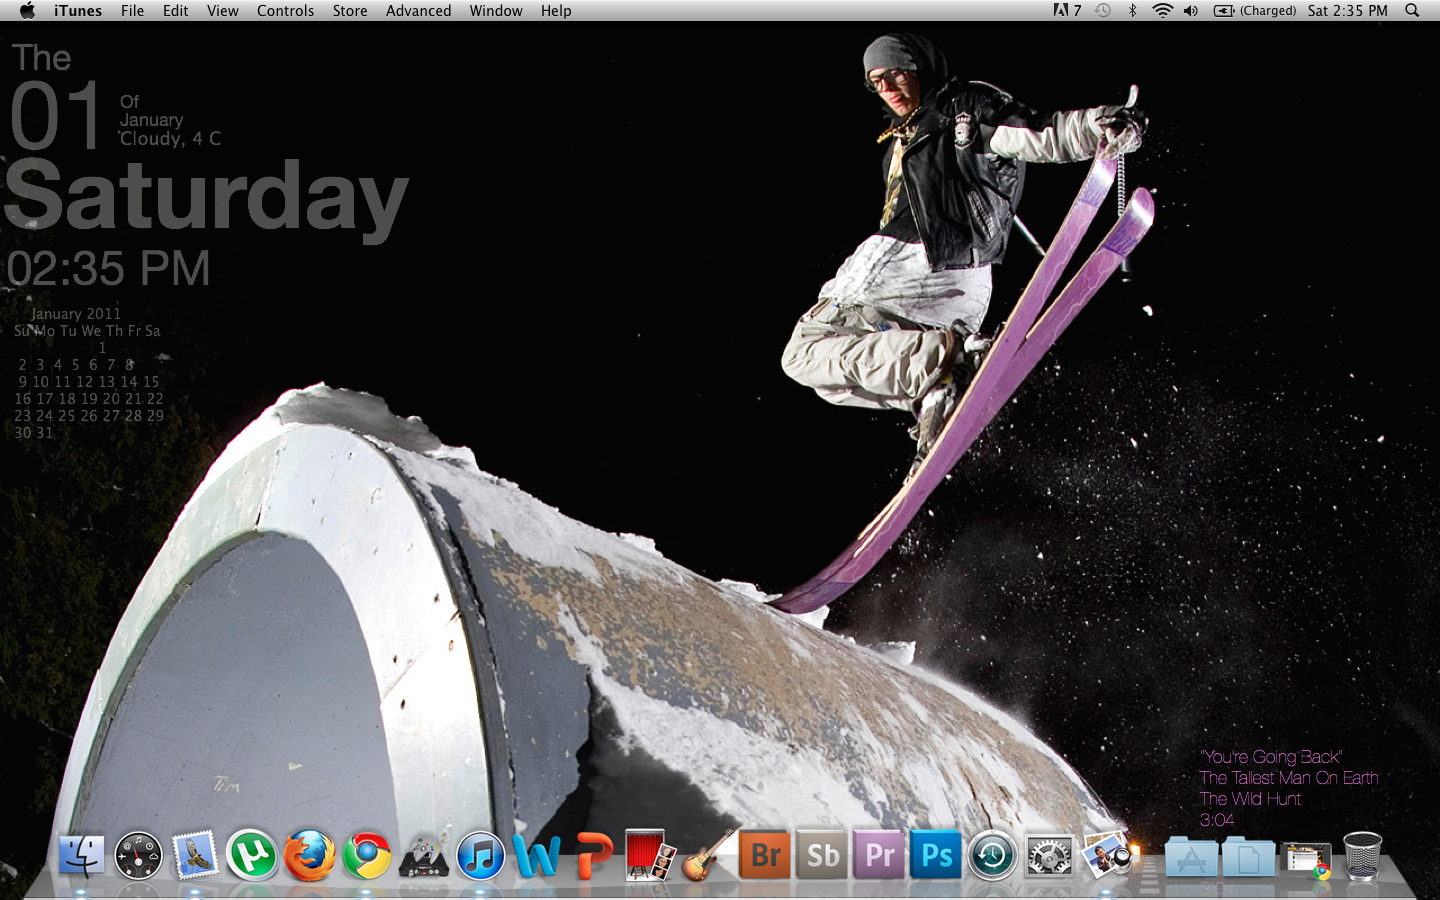This screenshot has height=900, width=1440.
Task: Toggle Wi-Fi from the menu bar
Action: (x=1162, y=11)
